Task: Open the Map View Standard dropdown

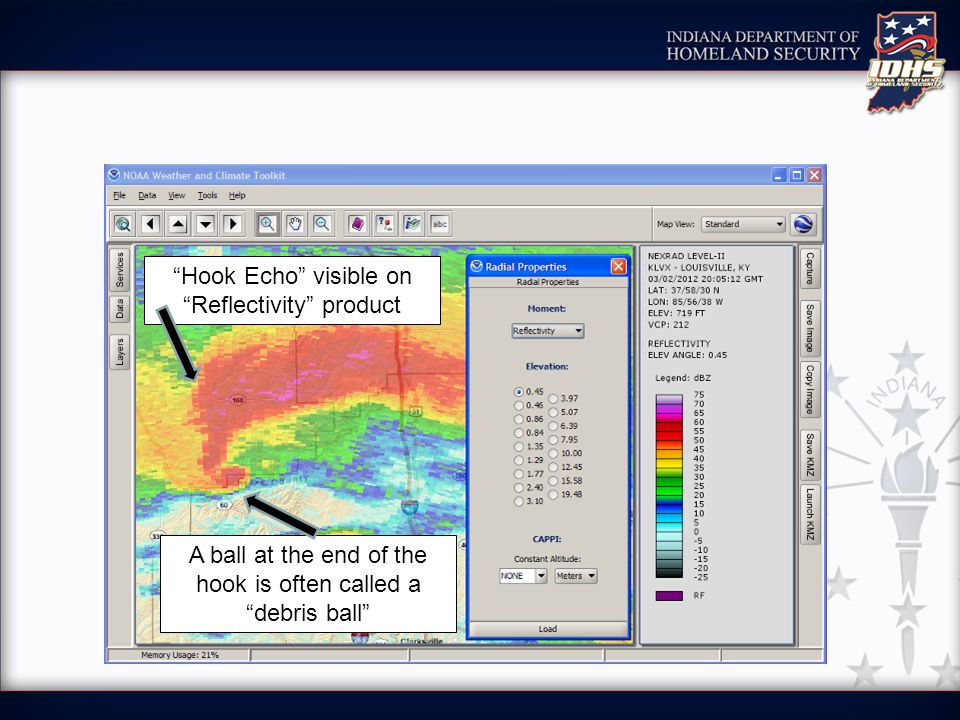Action: click(x=743, y=224)
